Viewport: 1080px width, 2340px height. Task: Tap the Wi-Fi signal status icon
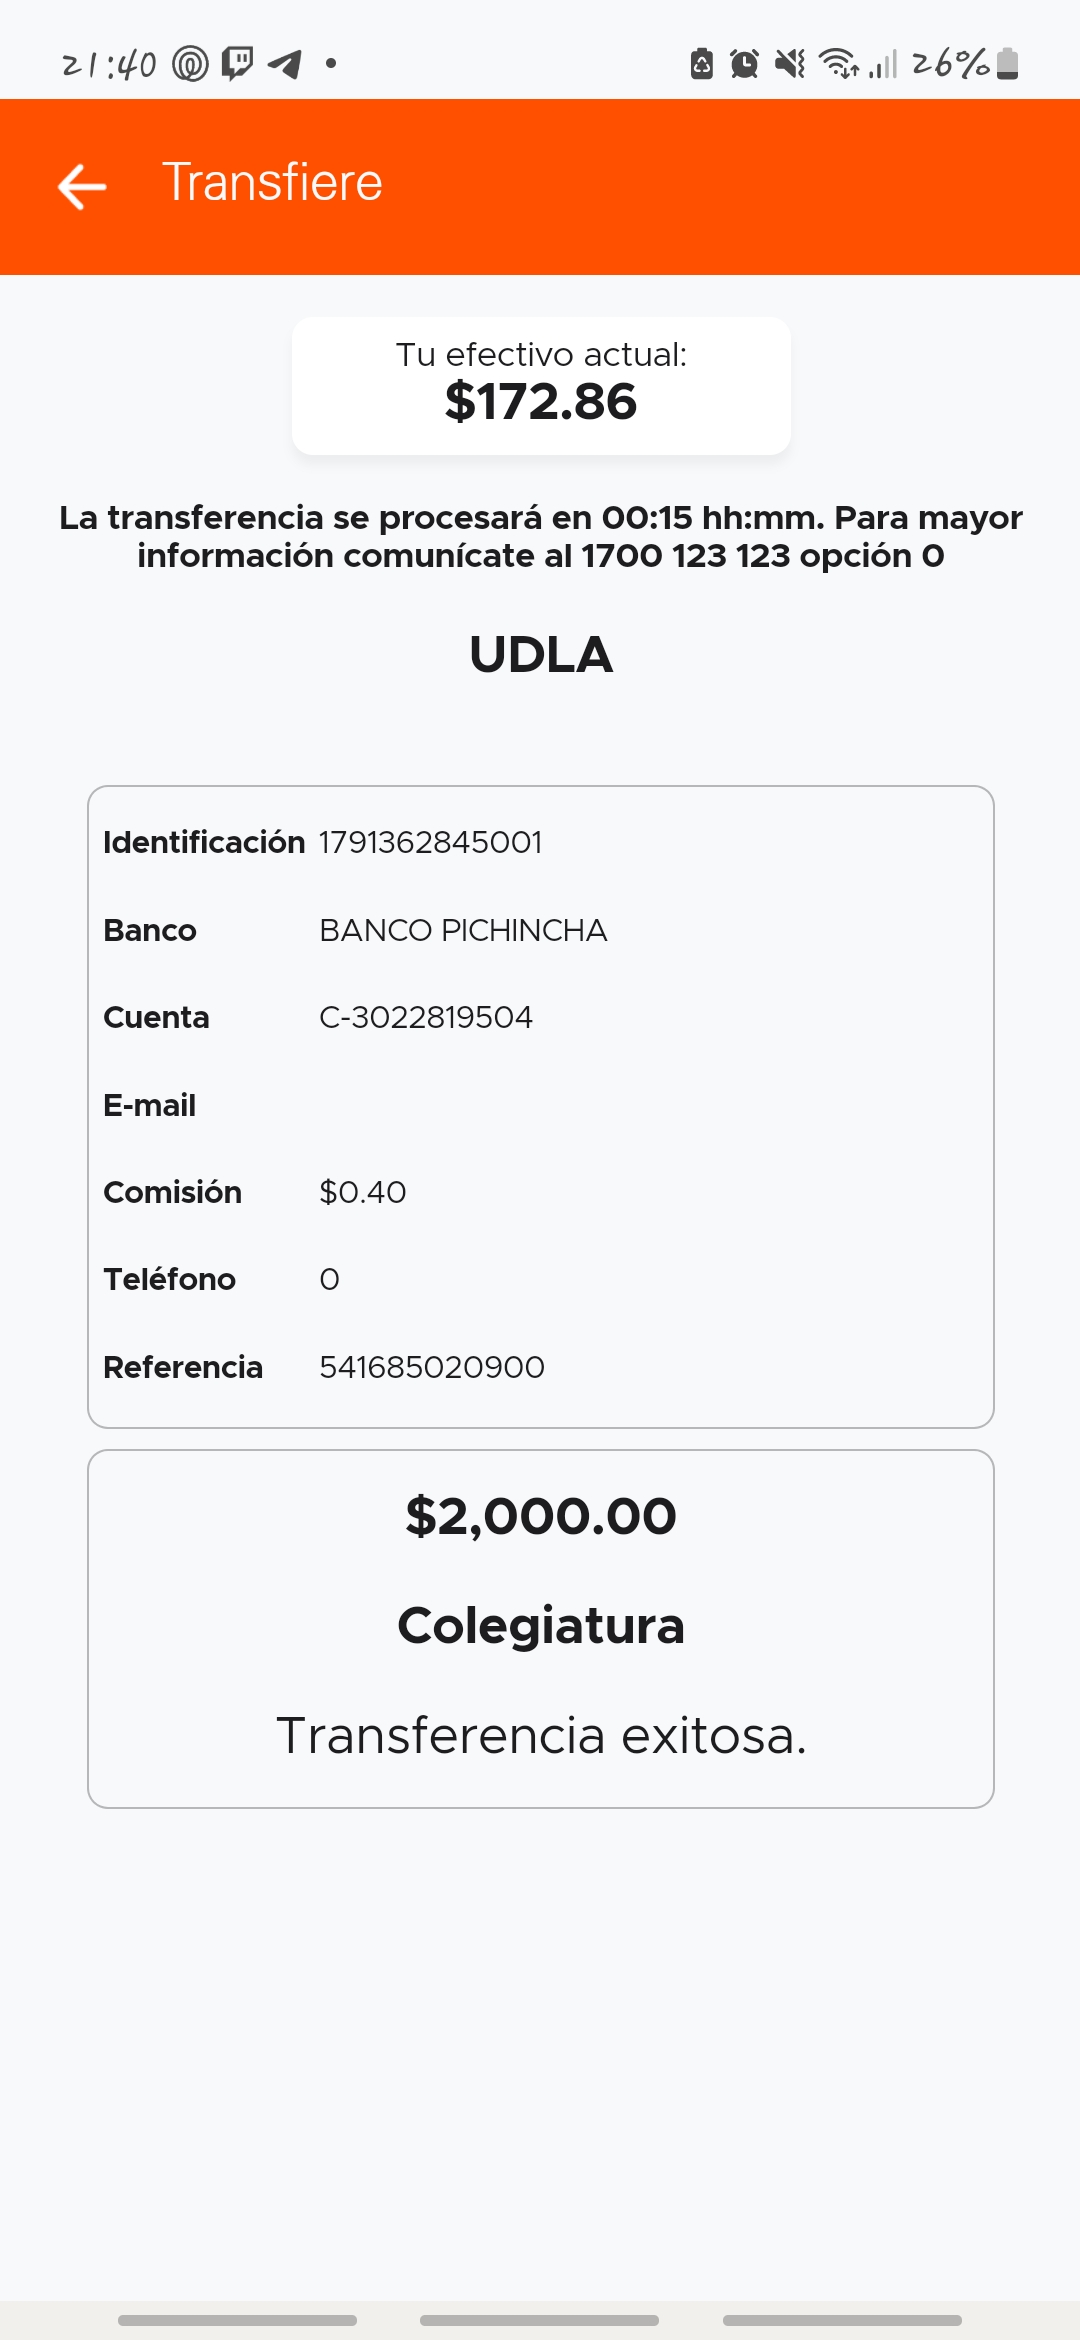point(838,64)
